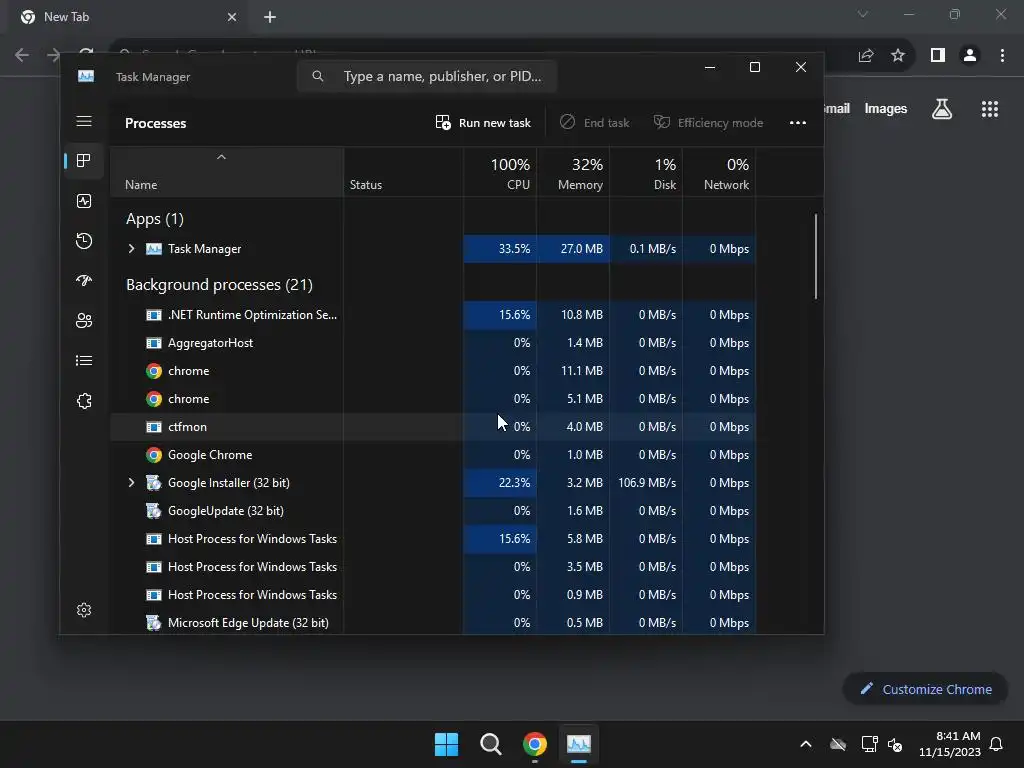
Task: Toggle sort direction arrow above Name column
Action: tap(221, 157)
